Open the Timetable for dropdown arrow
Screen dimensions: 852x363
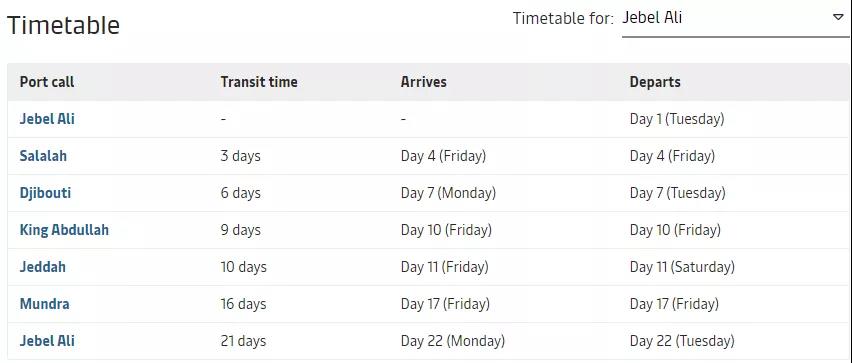838,17
